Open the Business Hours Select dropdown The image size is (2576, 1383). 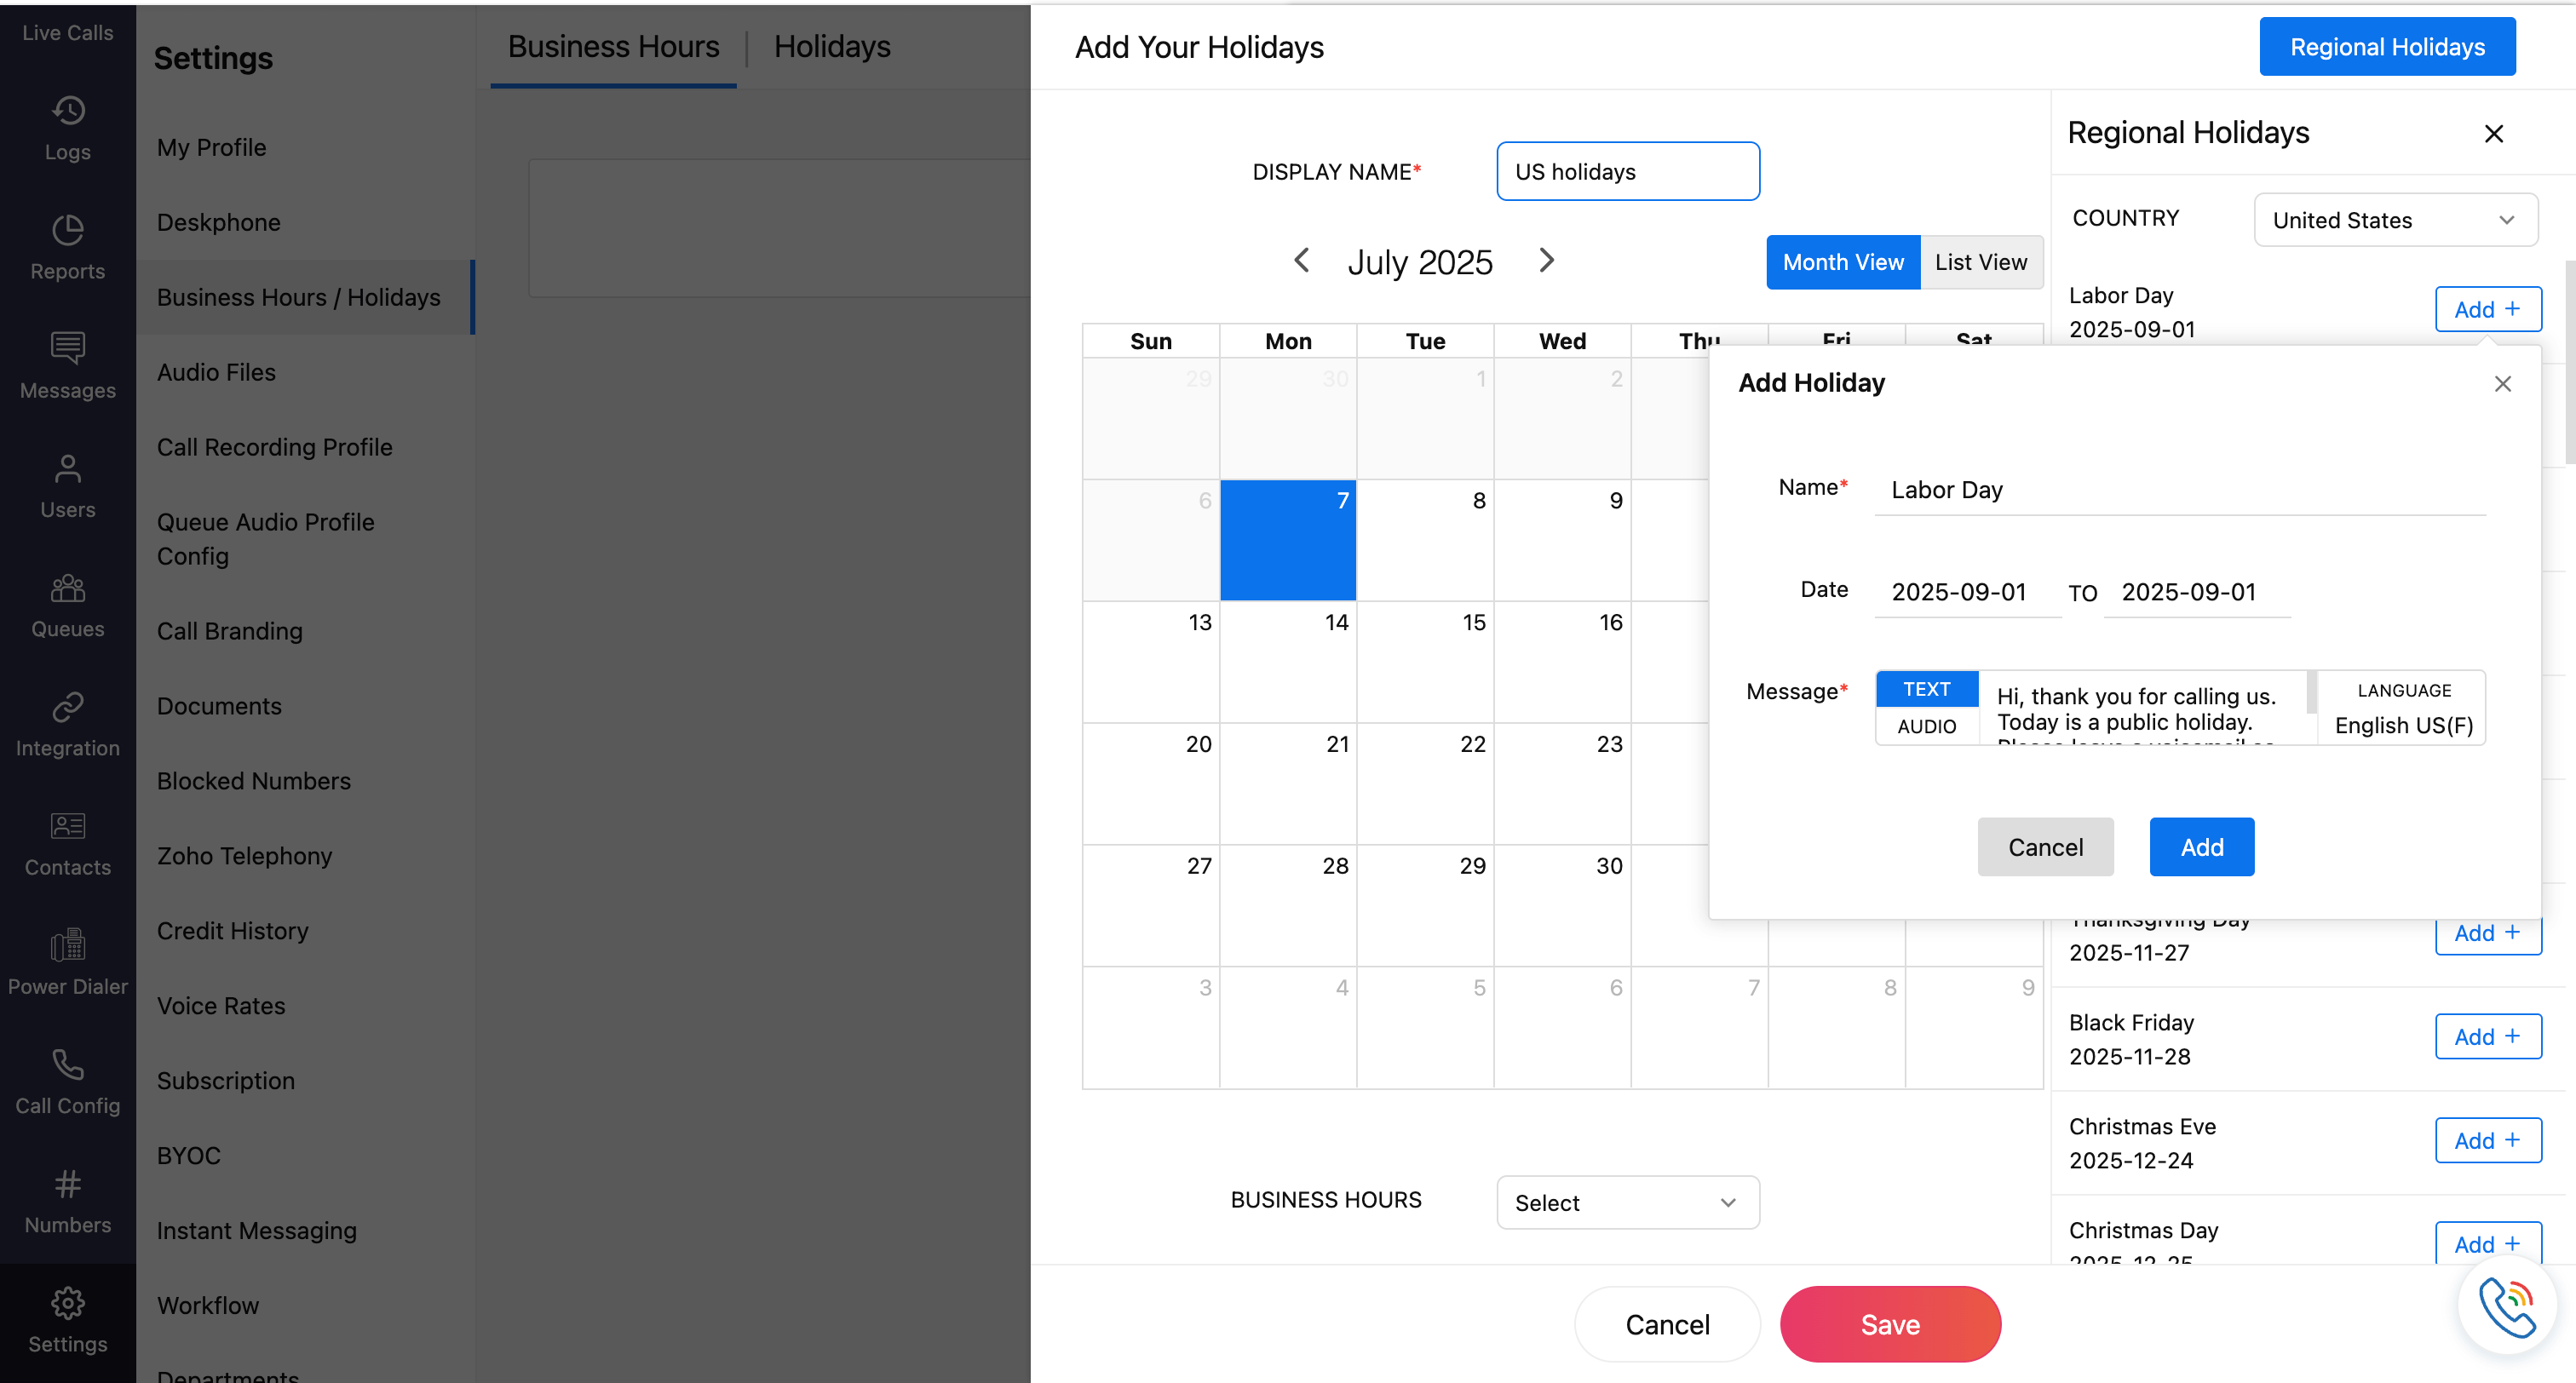coord(1627,1203)
